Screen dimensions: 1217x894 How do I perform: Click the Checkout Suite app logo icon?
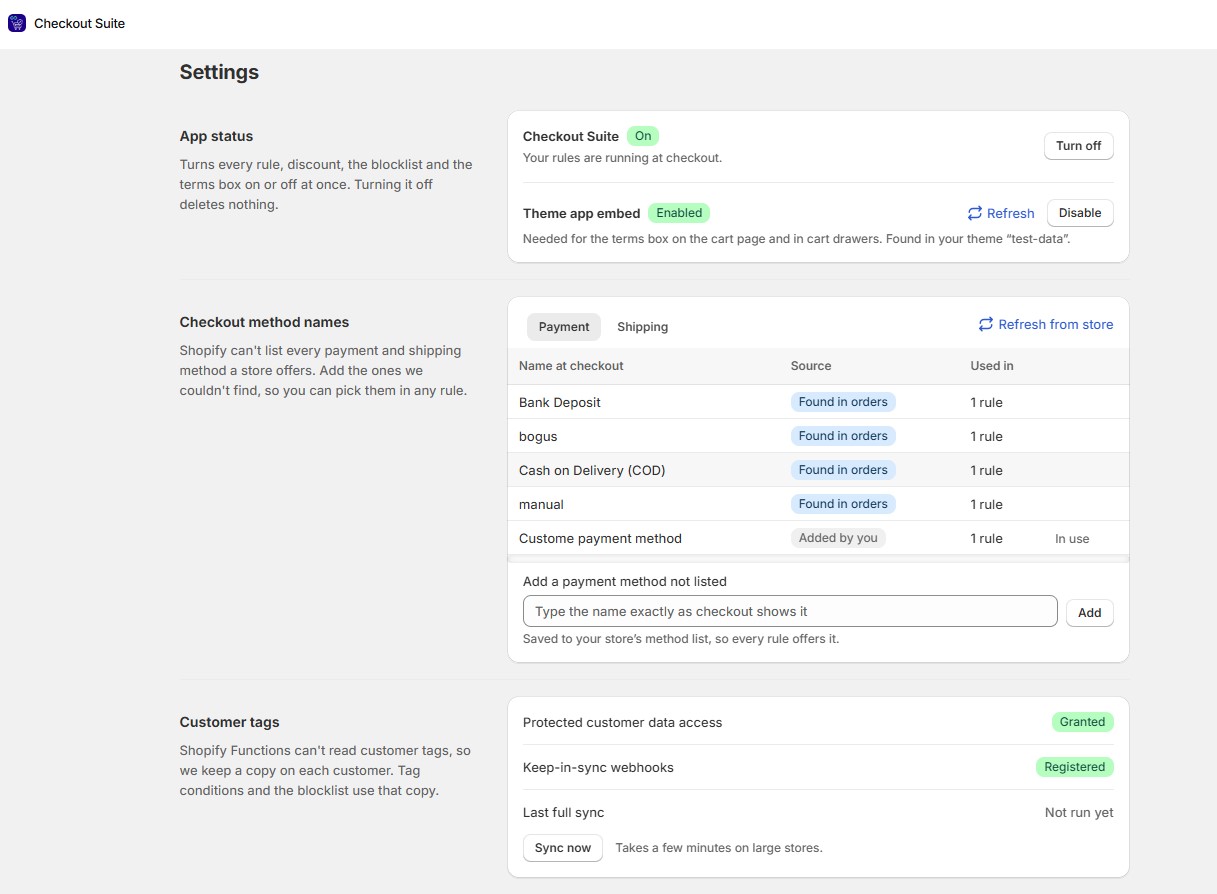click(17, 23)
